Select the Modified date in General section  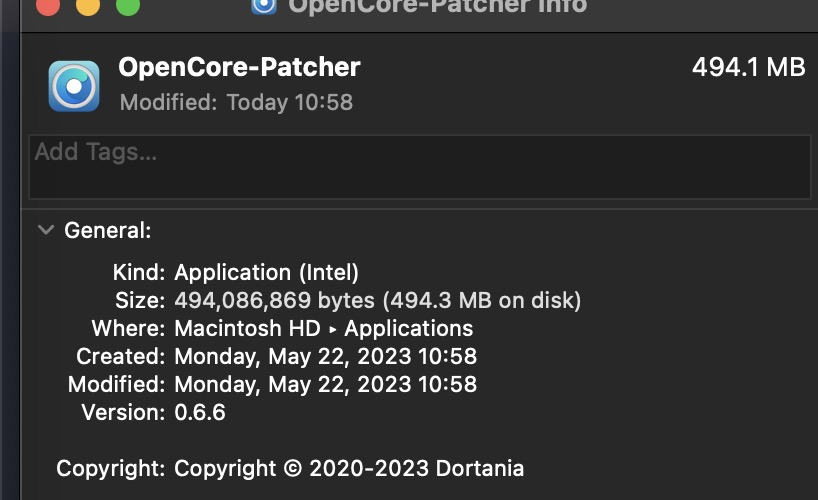(x=325, y=384)
